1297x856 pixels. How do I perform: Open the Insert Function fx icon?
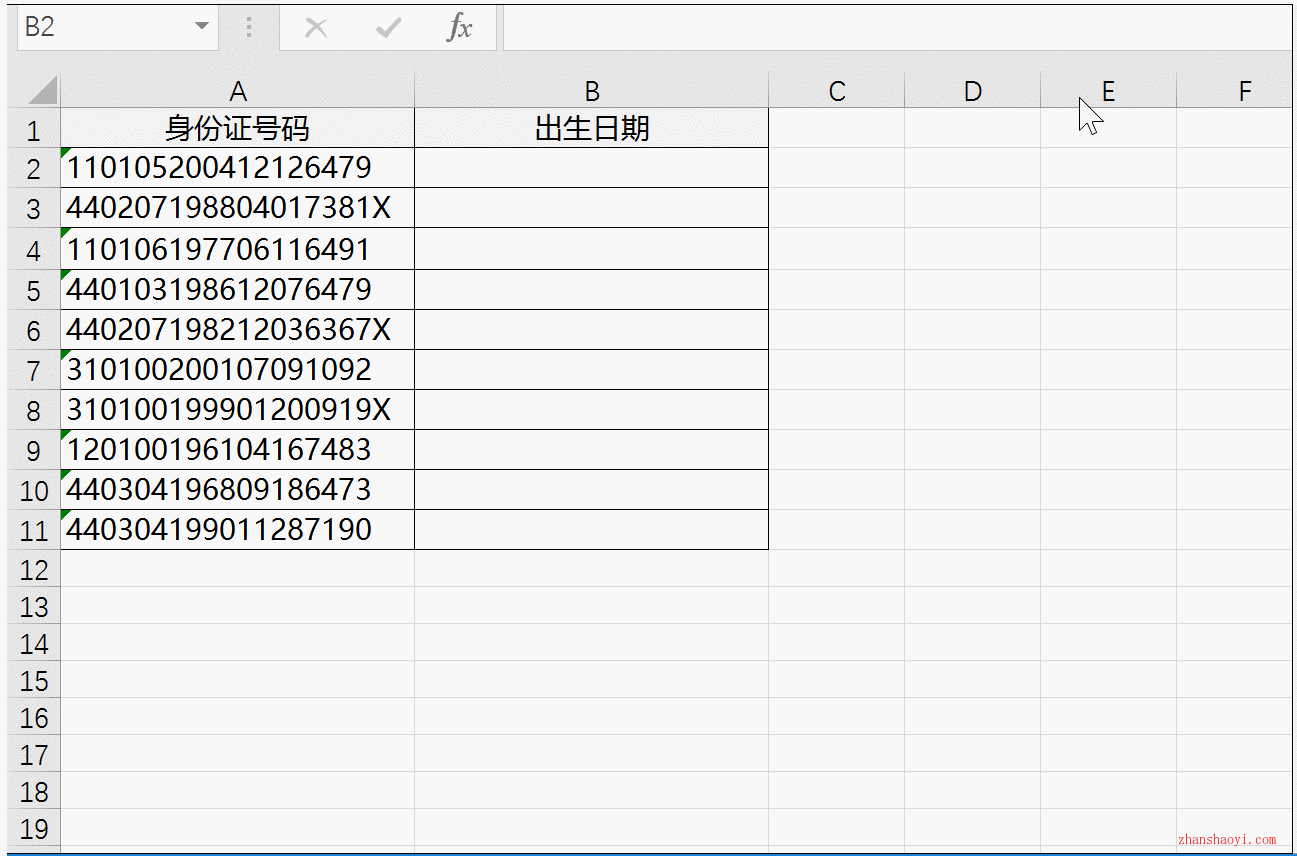click(459, 28)
